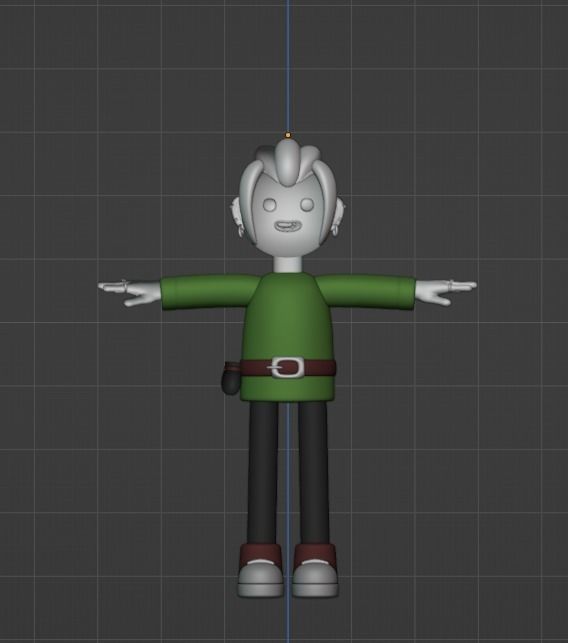This screenshot has width=568, height=643.
Task: Select the hand on the screen's left side
Action: (130, 293)
